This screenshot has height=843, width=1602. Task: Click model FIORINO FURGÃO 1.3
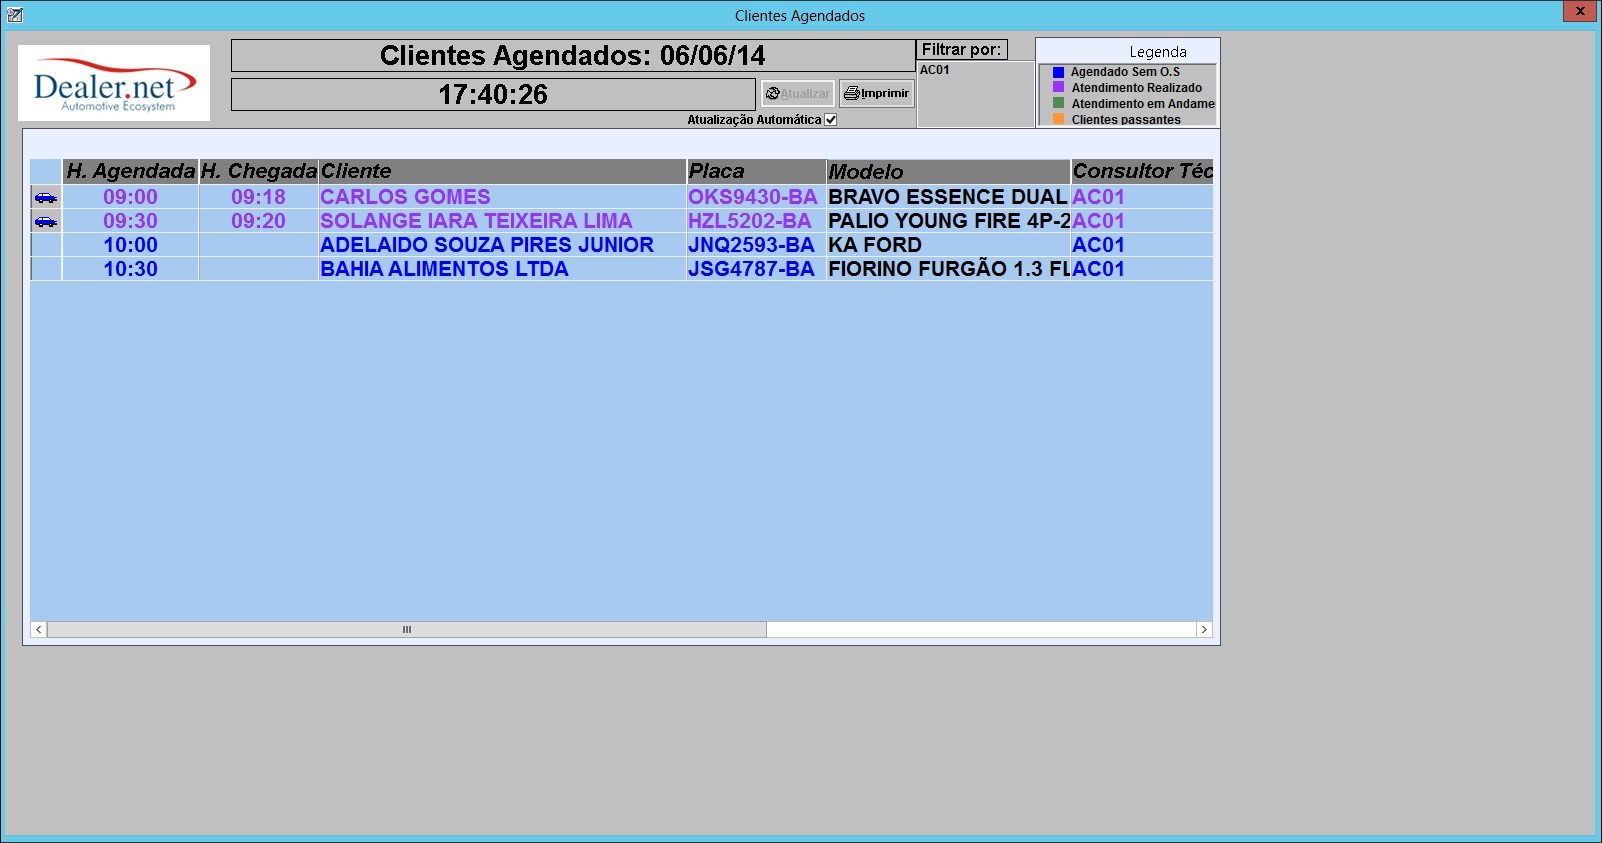[949, 269]
